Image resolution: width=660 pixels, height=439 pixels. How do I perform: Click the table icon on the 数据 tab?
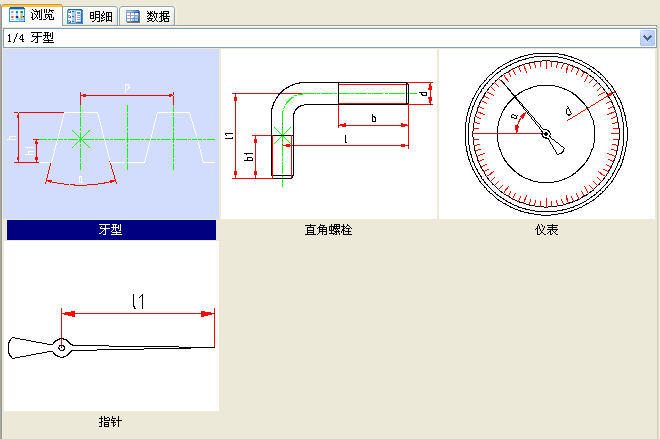point(133,16)
